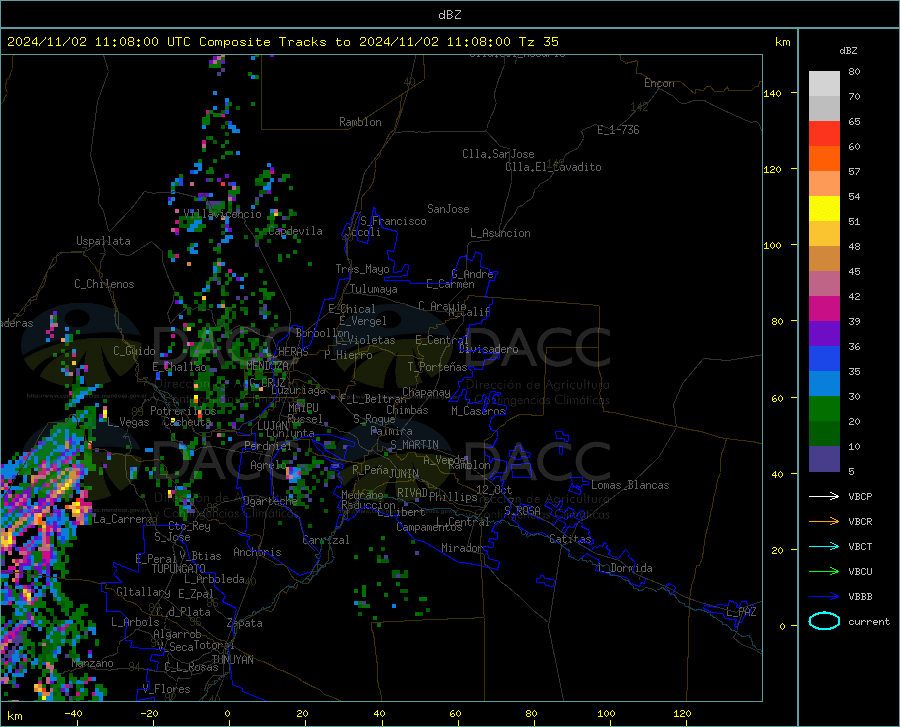Click the dBZ title at top
Image resolution: width=900 pixels, height=727 pixels.
click(x=449, y=15)
